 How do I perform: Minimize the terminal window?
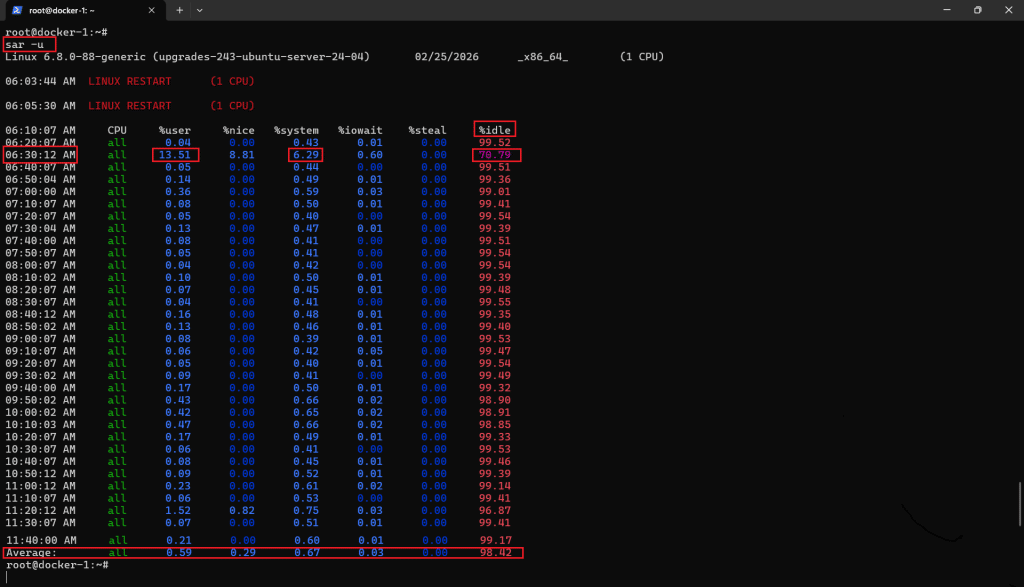[946, 10]
